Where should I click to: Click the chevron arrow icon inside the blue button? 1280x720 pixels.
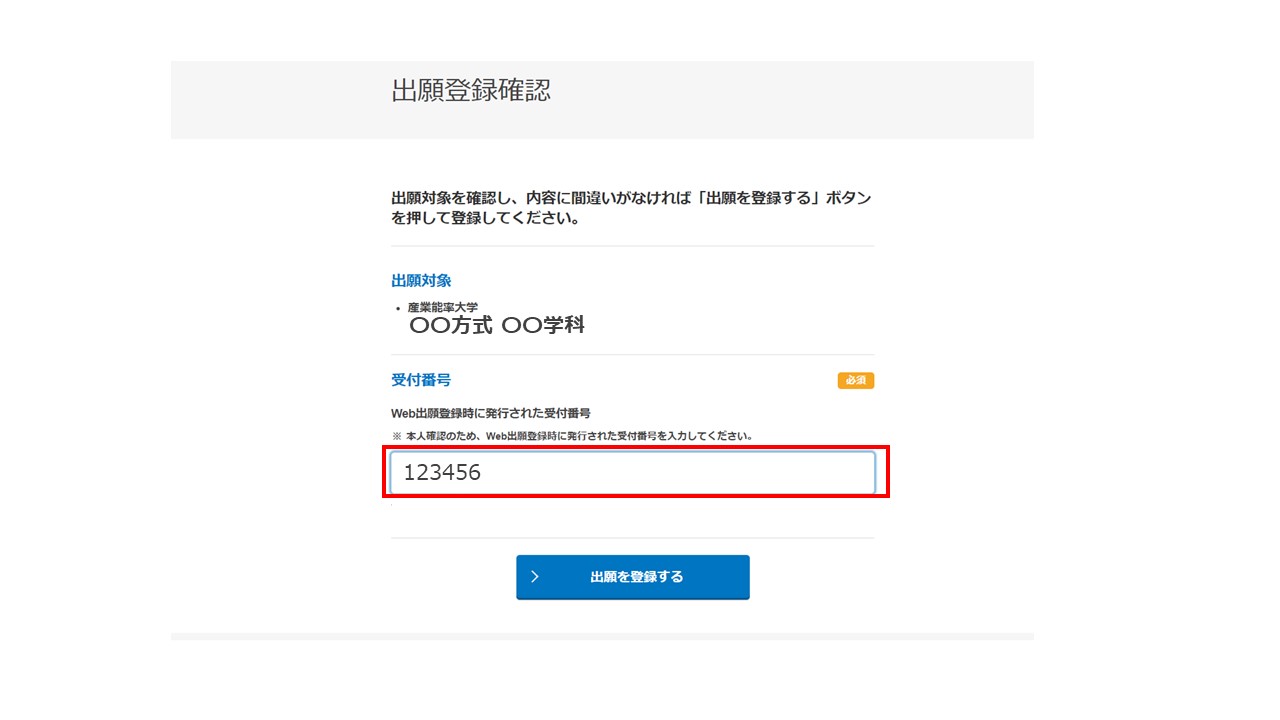click(535, 577)
